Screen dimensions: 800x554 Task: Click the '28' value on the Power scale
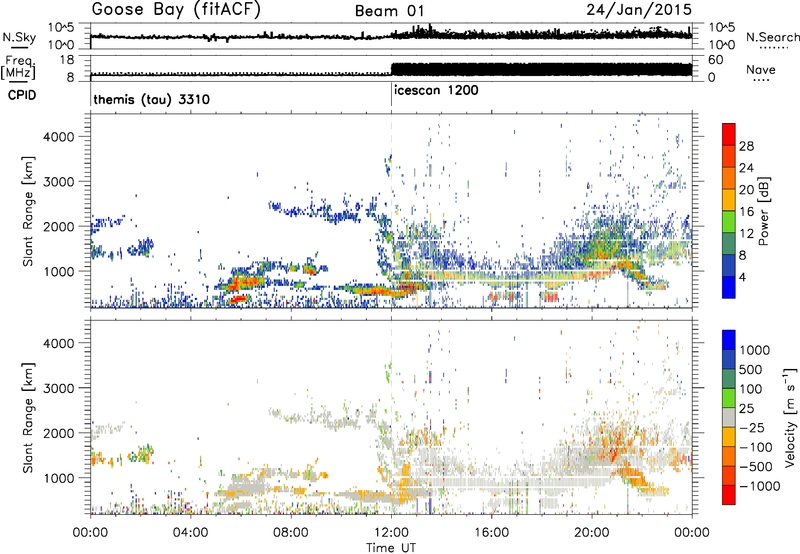tap(746, 146)
